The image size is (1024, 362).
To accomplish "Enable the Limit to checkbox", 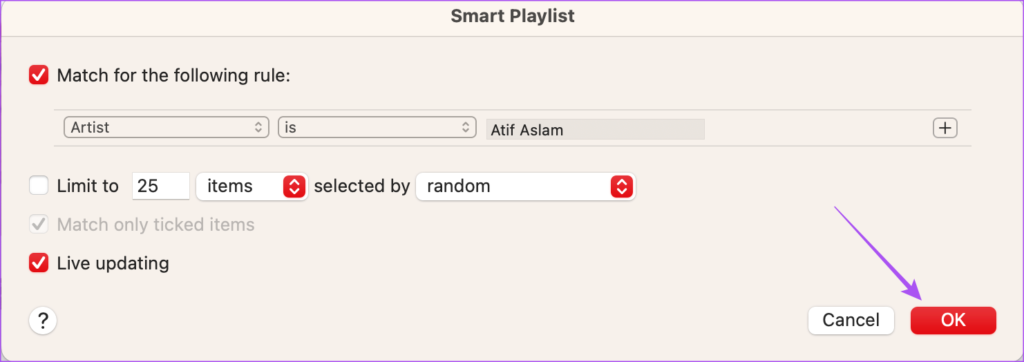I will coord(39,186).
